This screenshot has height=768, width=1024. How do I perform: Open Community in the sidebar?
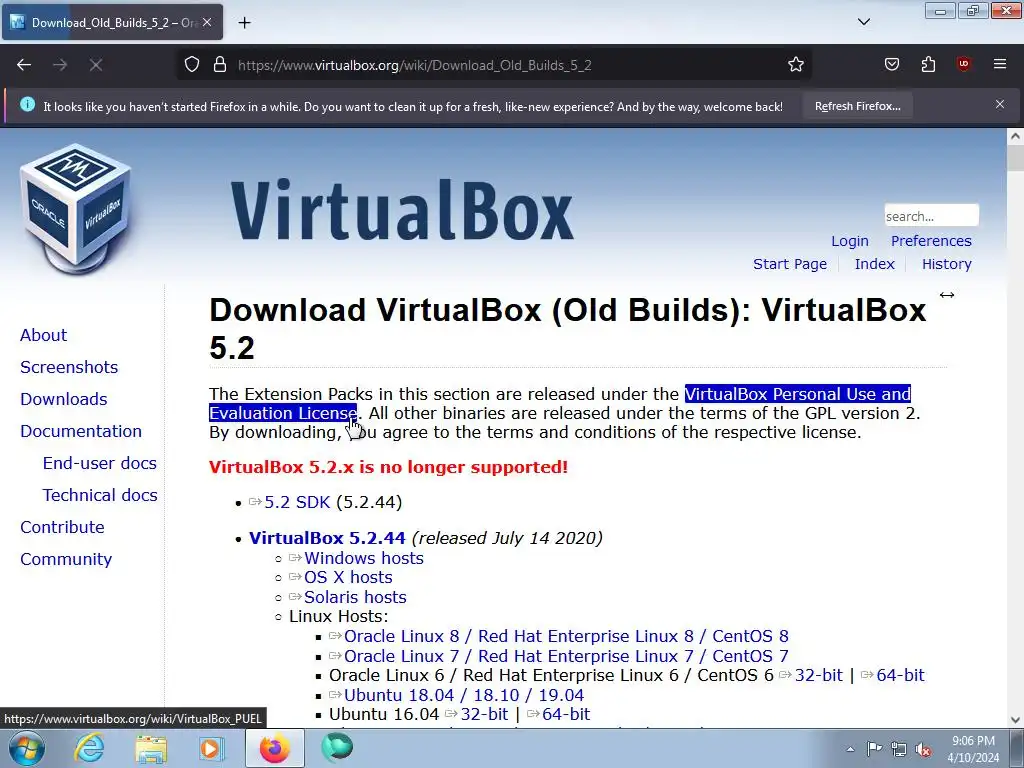[66, 559]
